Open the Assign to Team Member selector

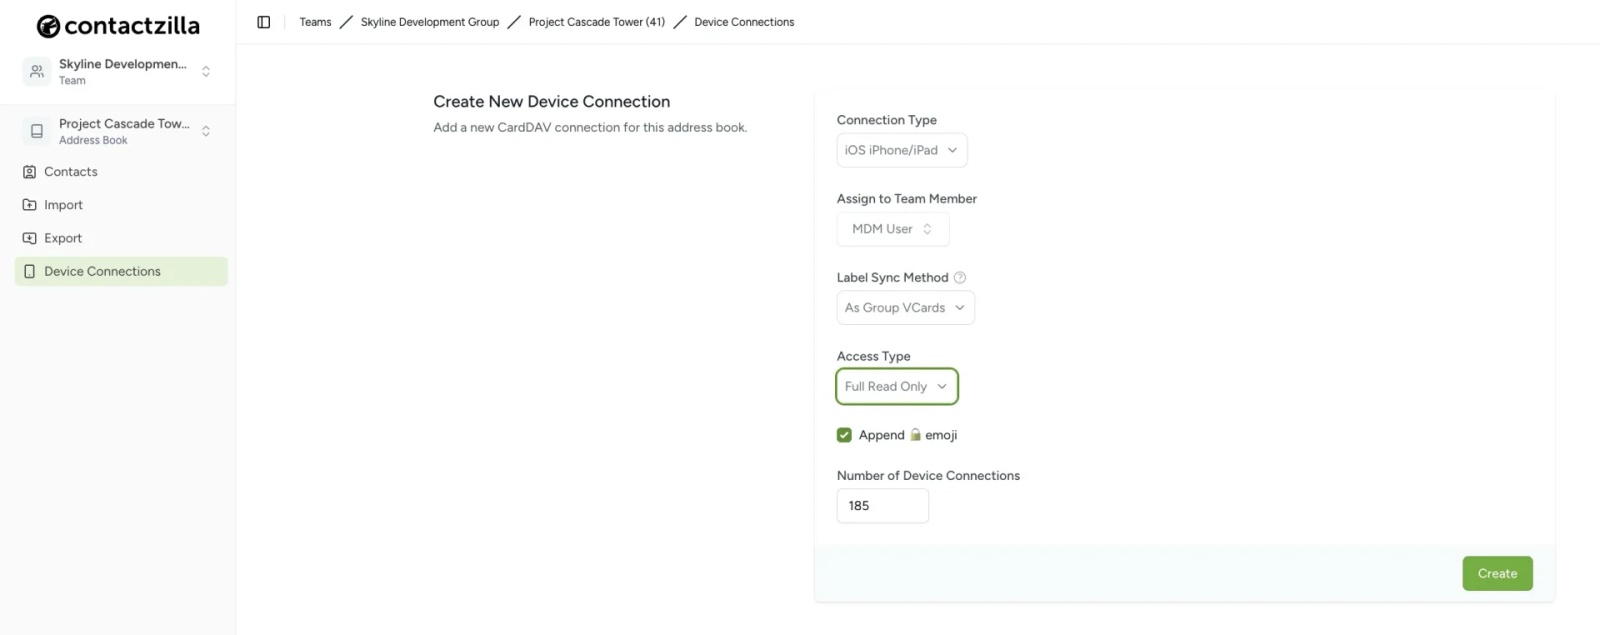(893, 229)
